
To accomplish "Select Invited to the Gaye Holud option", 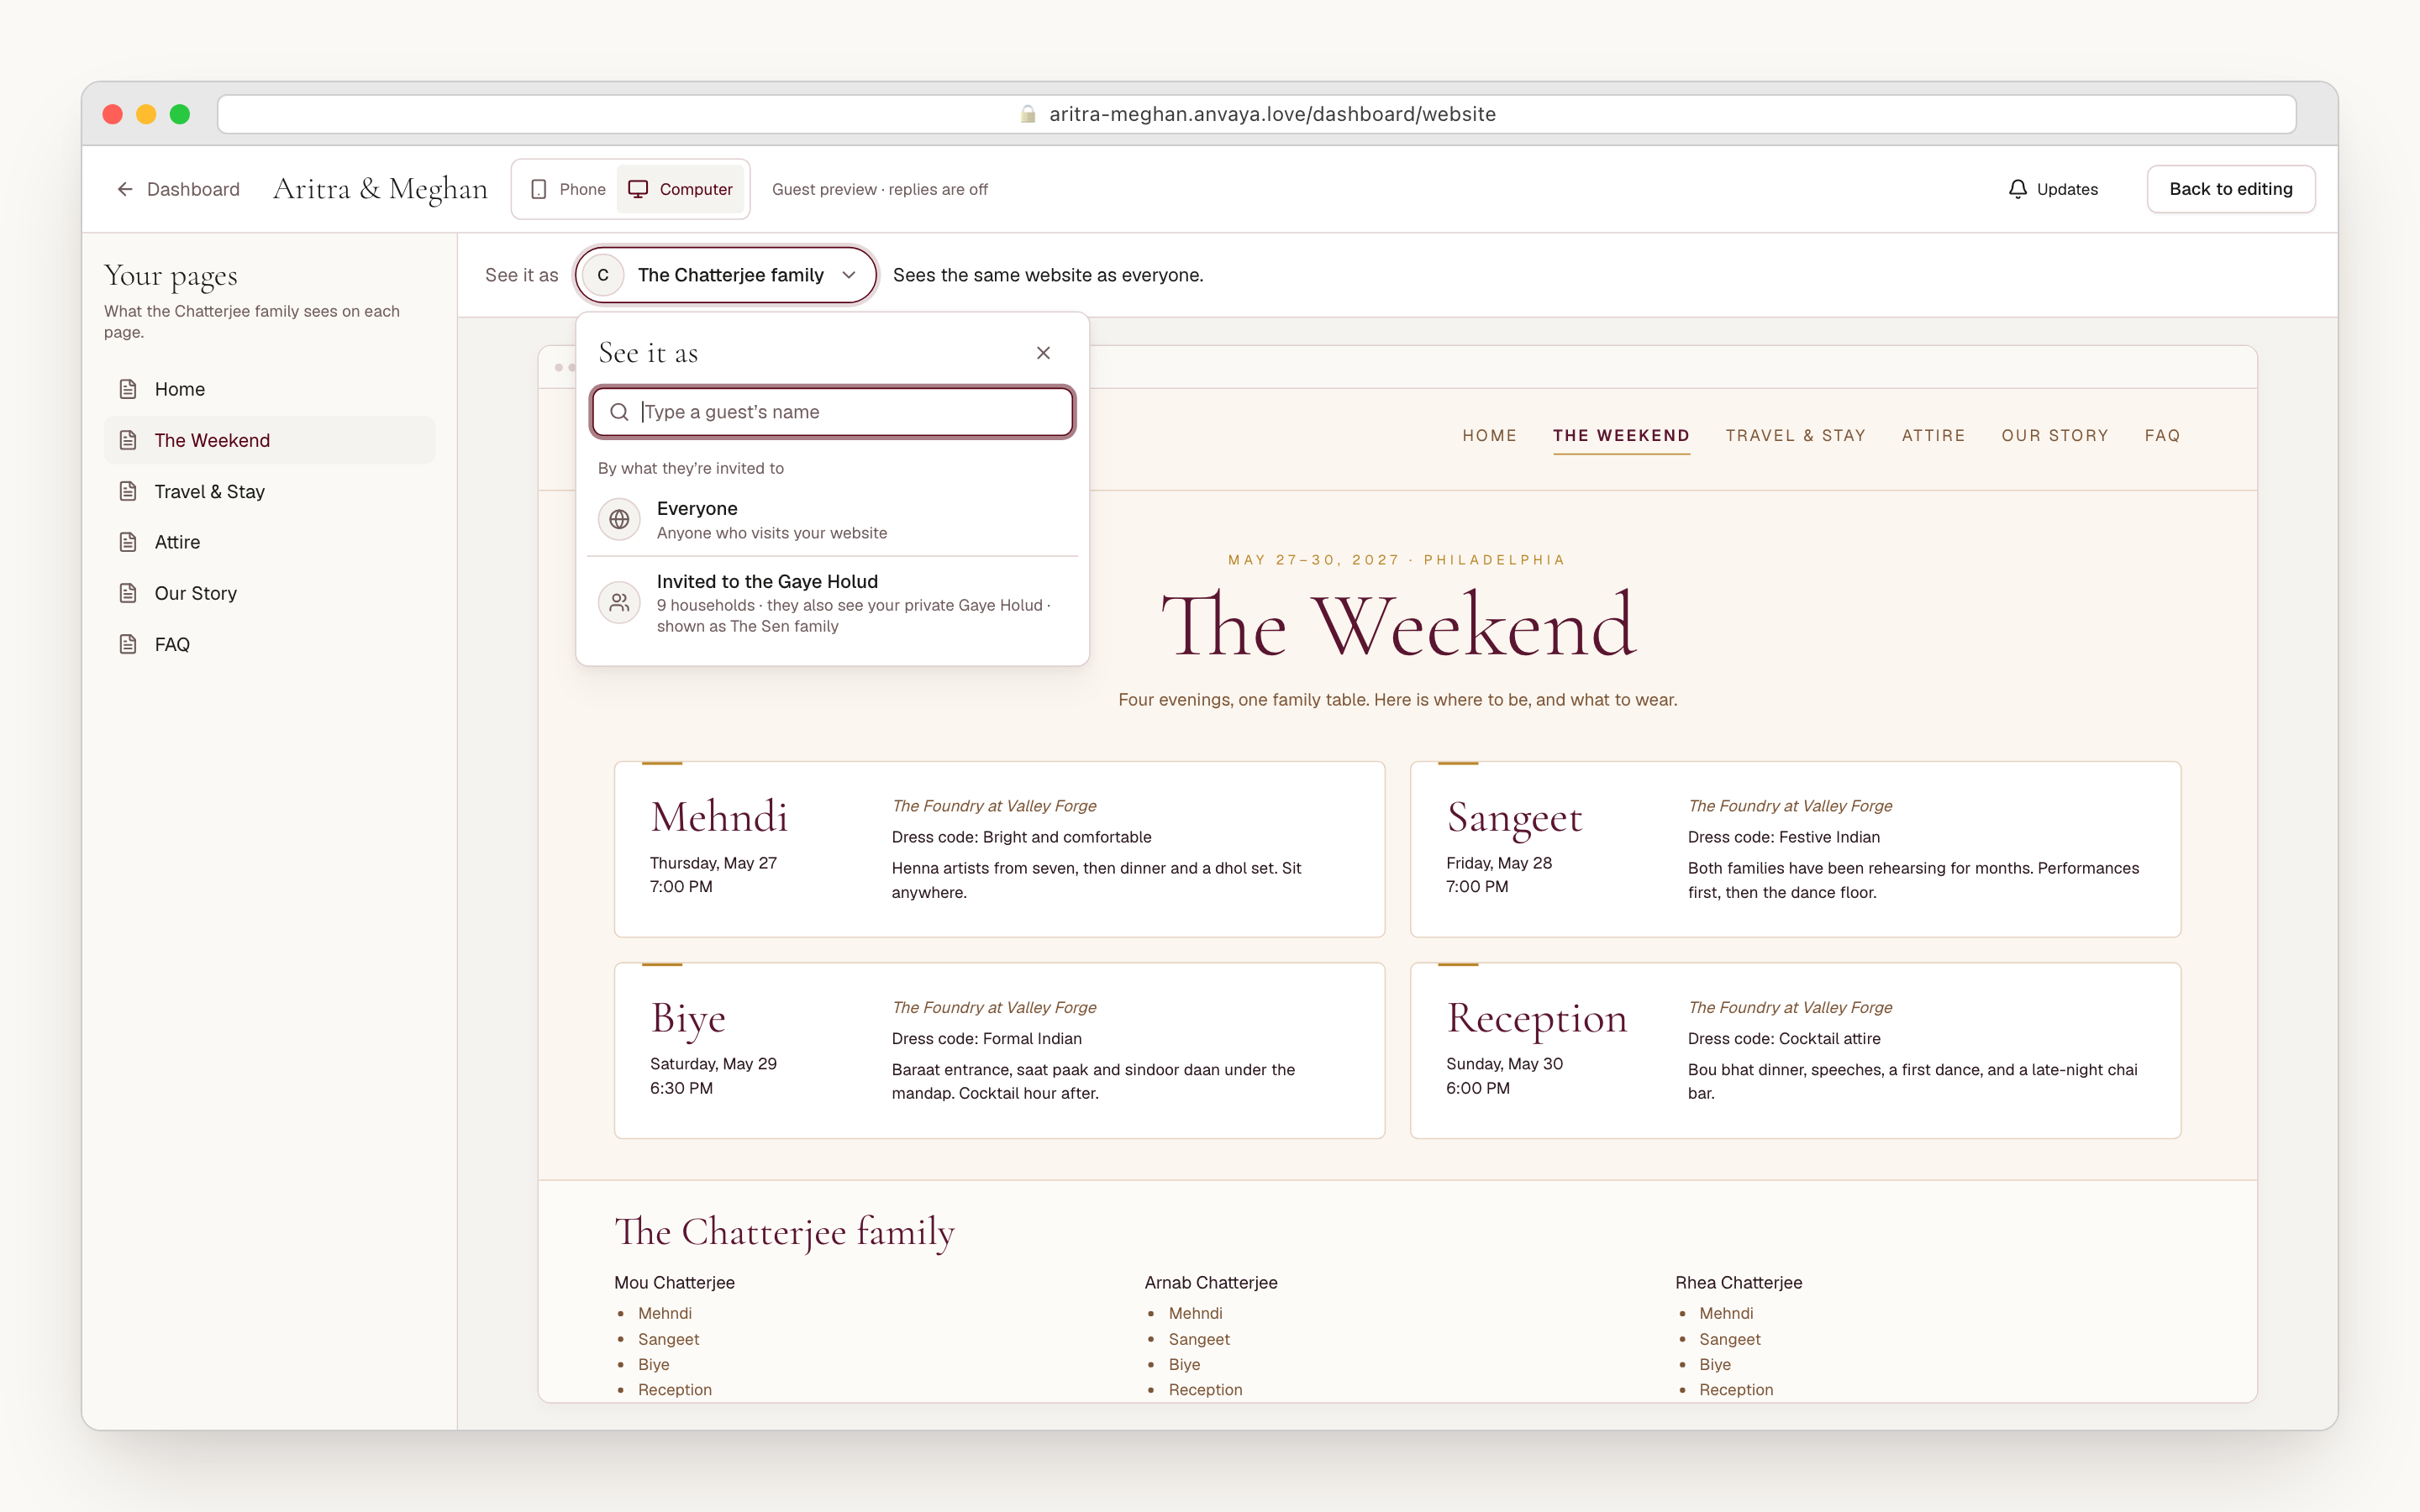I will point(832,603).
